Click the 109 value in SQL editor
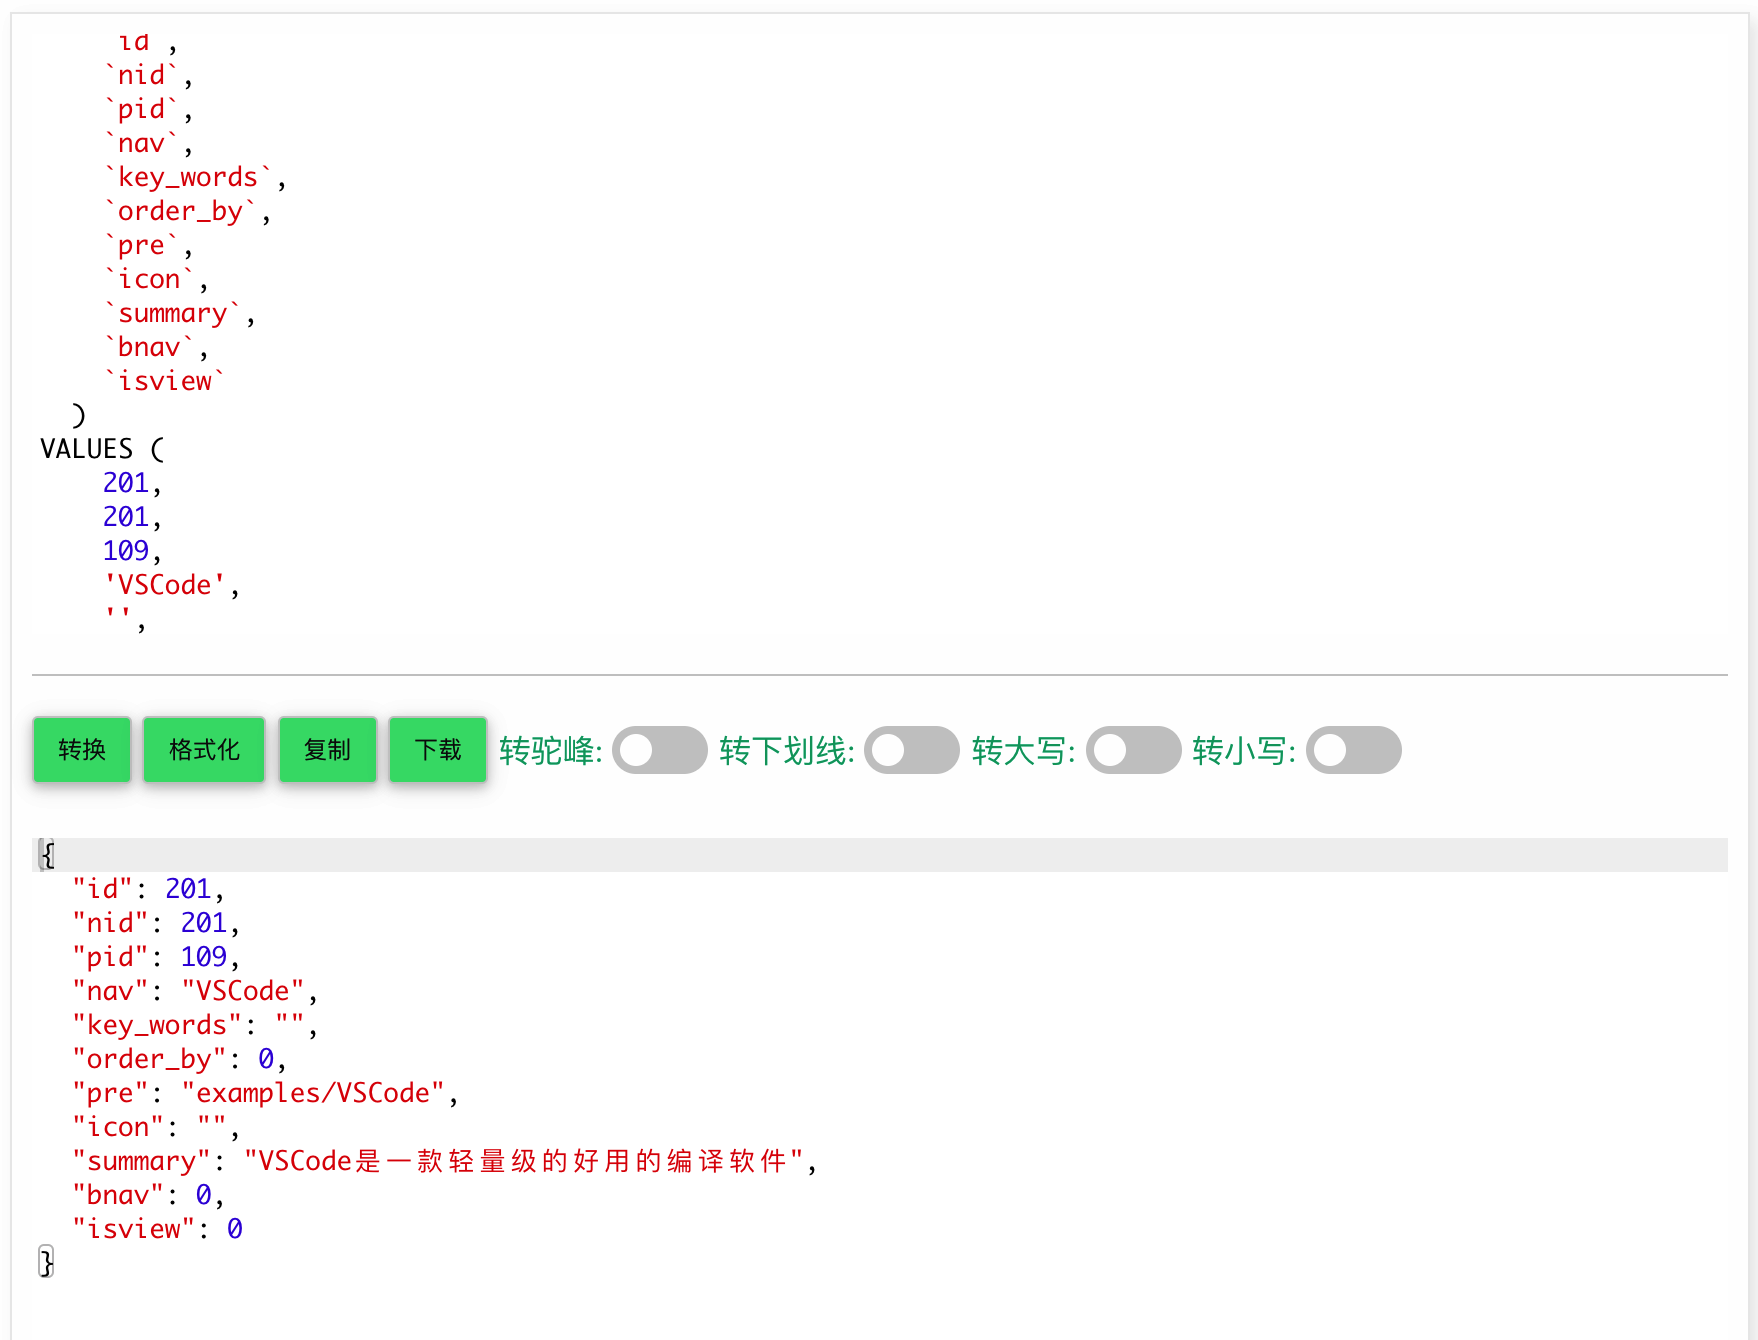1758x1340 pixels. click(126, 551)
